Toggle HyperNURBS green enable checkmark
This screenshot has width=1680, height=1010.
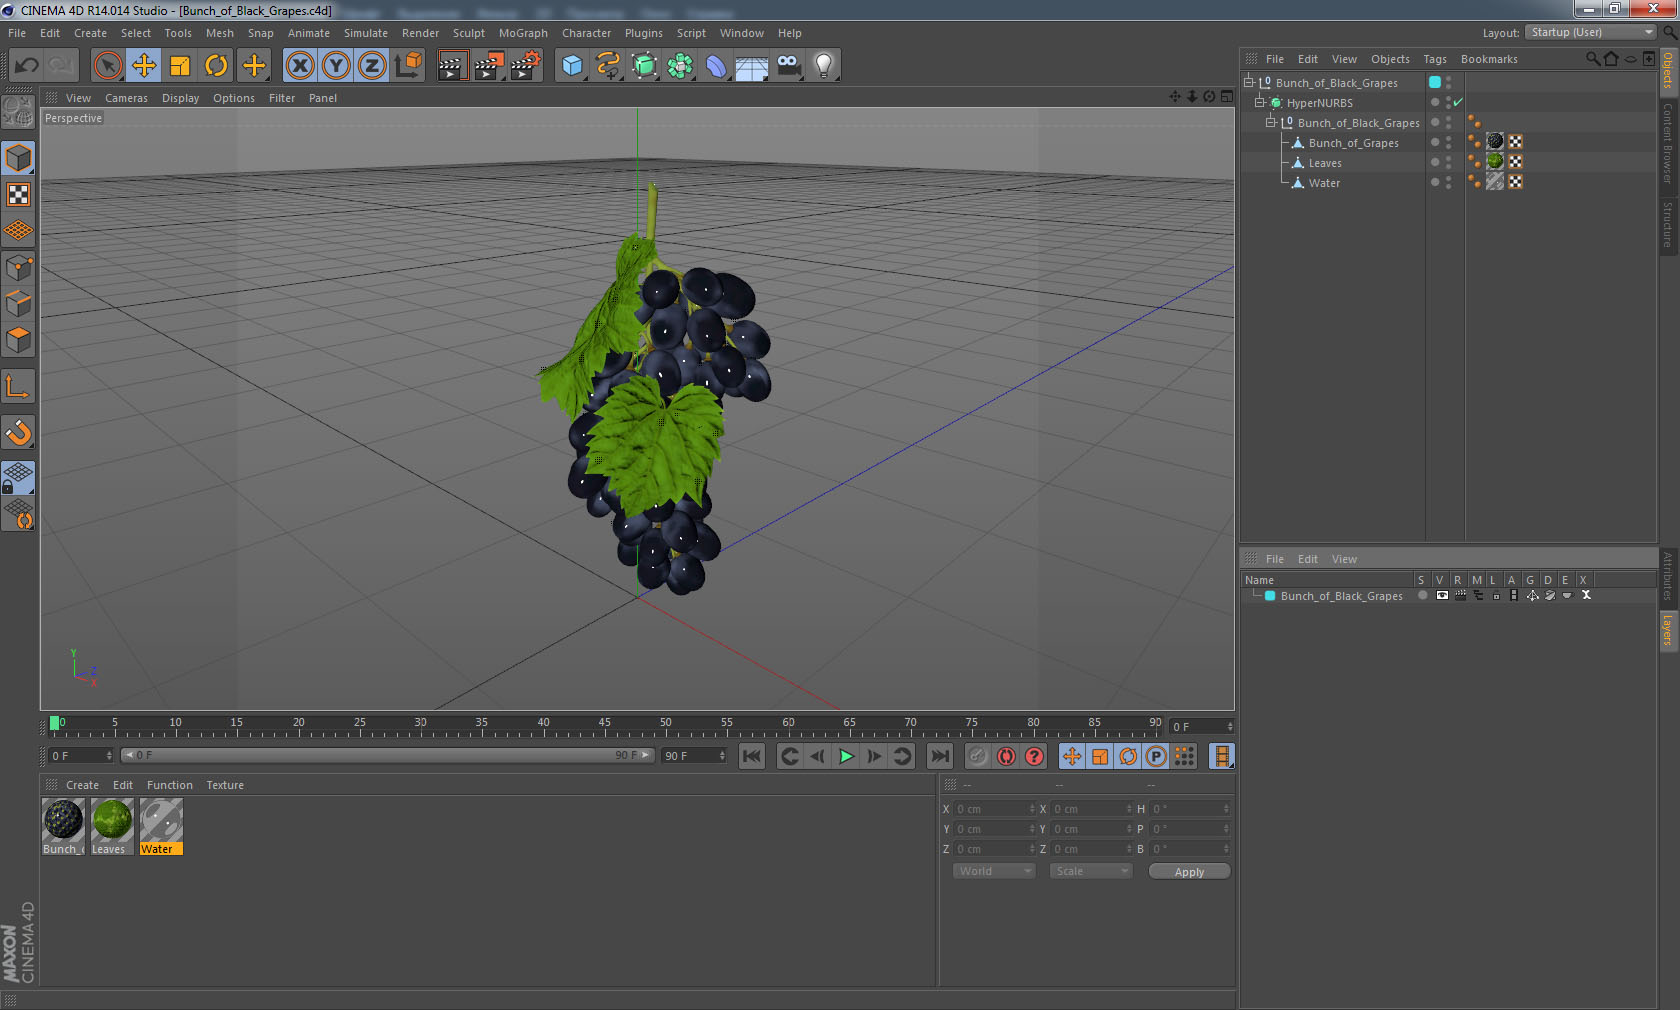[x=1458, y=103]
